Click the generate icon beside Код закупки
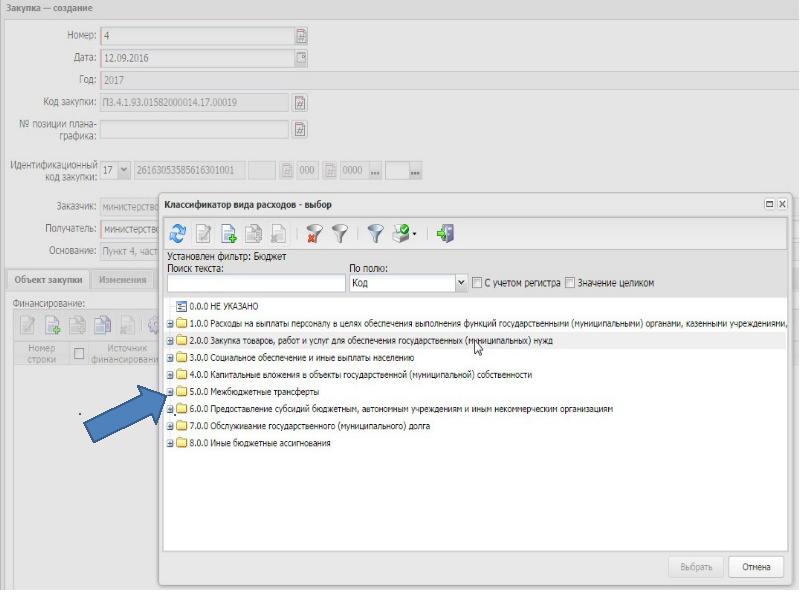The width and height of the screenshot is (800, 600). (x=300, y=103)
